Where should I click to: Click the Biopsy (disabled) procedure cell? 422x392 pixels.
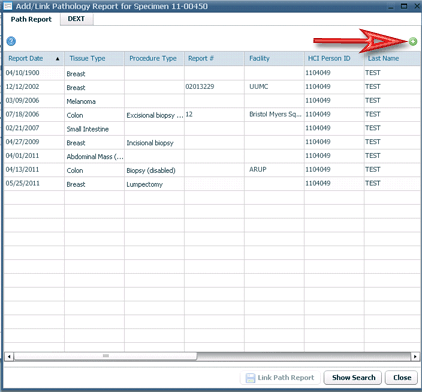point(154,171)
